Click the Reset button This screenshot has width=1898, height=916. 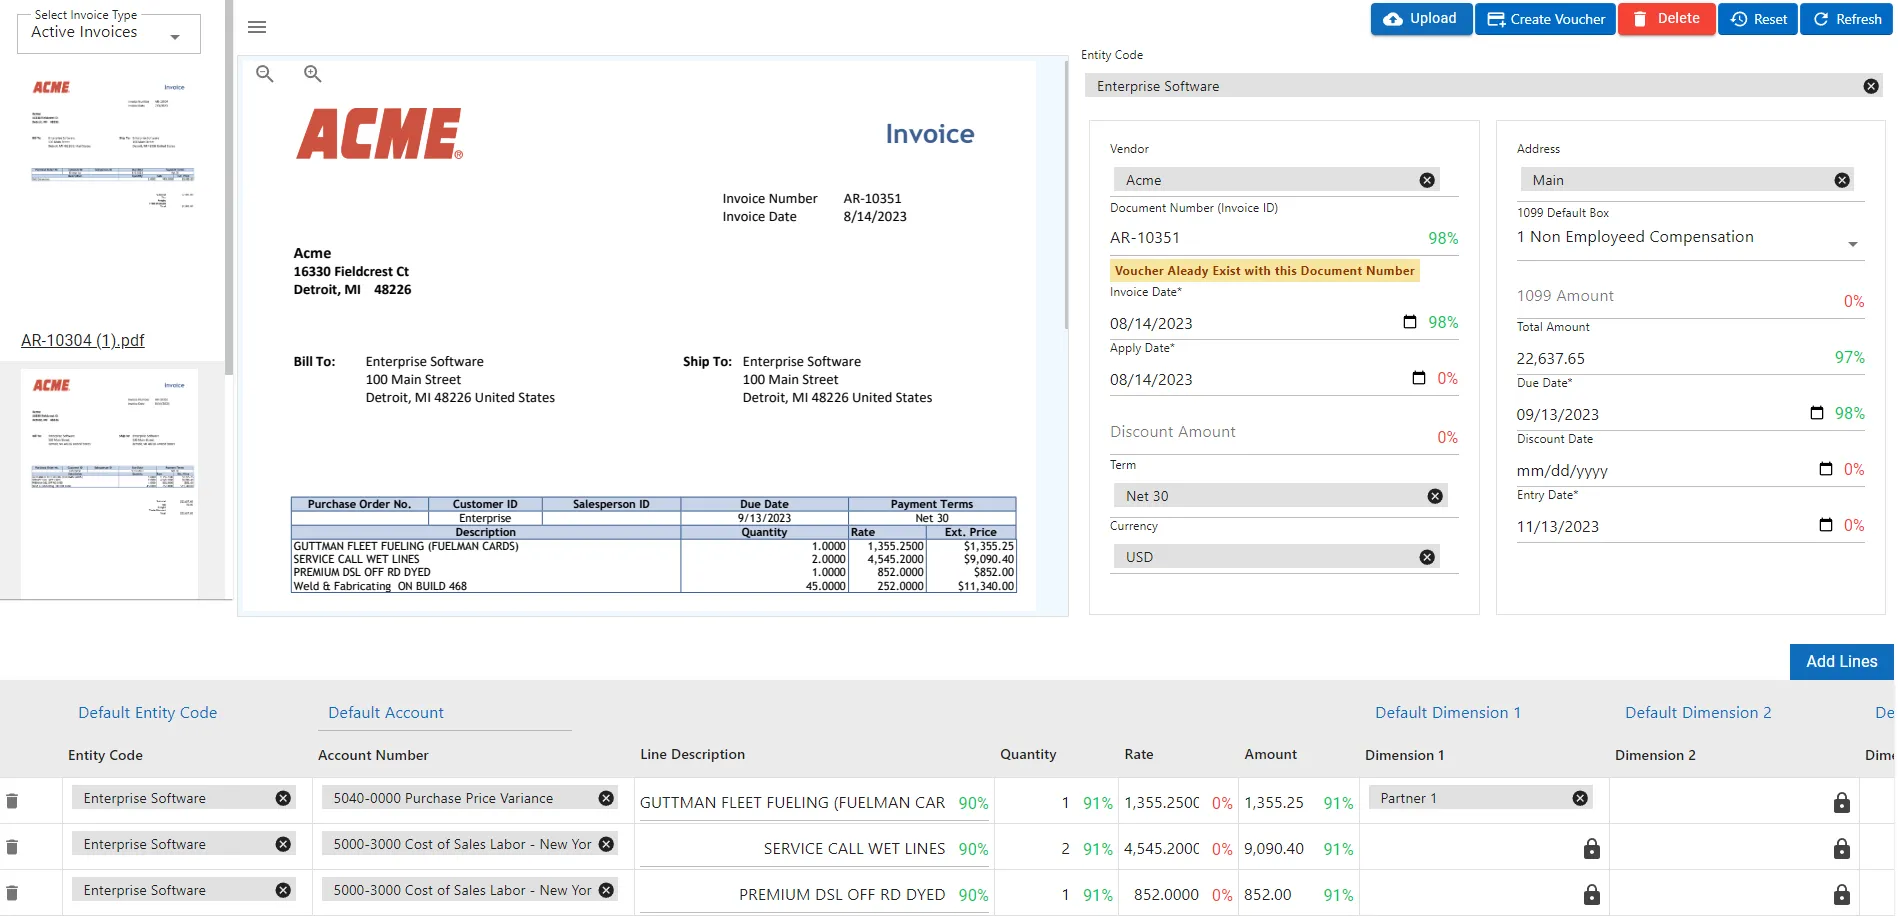tap(1758, 19)
